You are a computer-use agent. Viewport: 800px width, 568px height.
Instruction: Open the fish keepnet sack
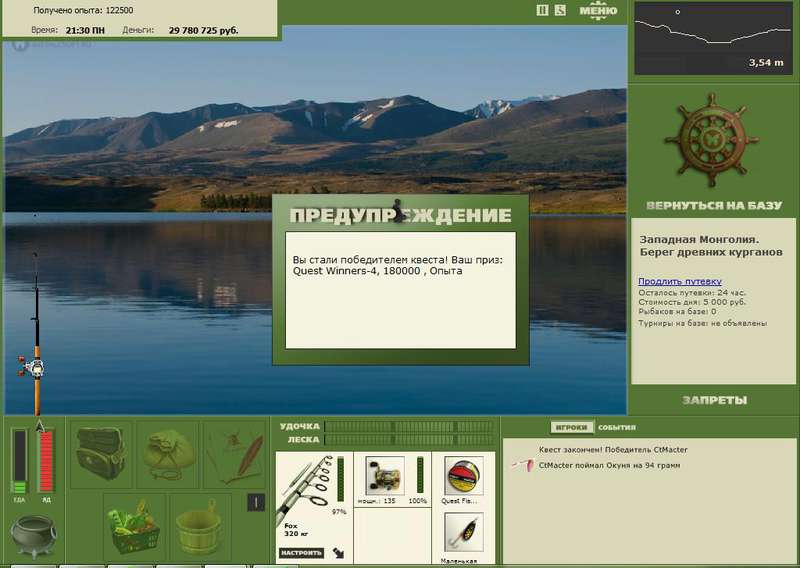coord(168,454)
